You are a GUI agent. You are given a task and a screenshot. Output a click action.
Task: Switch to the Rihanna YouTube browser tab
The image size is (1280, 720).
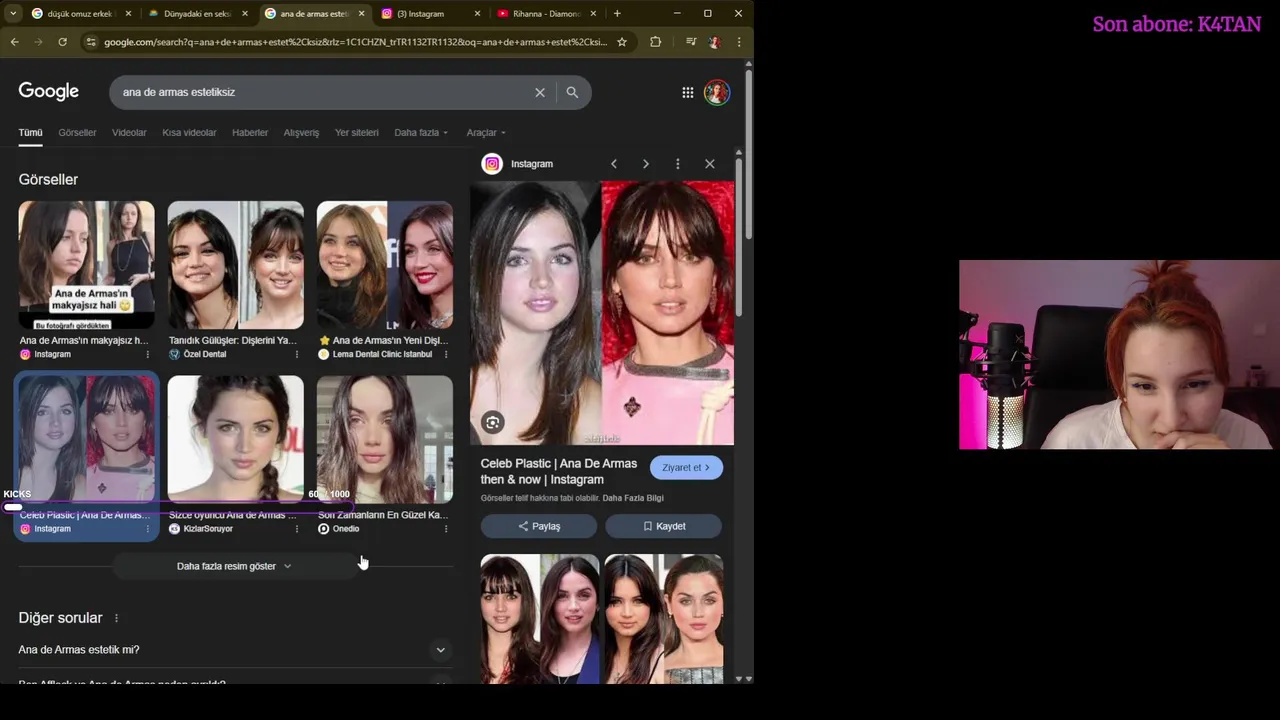pyautogui.click(x=546, y=14)
